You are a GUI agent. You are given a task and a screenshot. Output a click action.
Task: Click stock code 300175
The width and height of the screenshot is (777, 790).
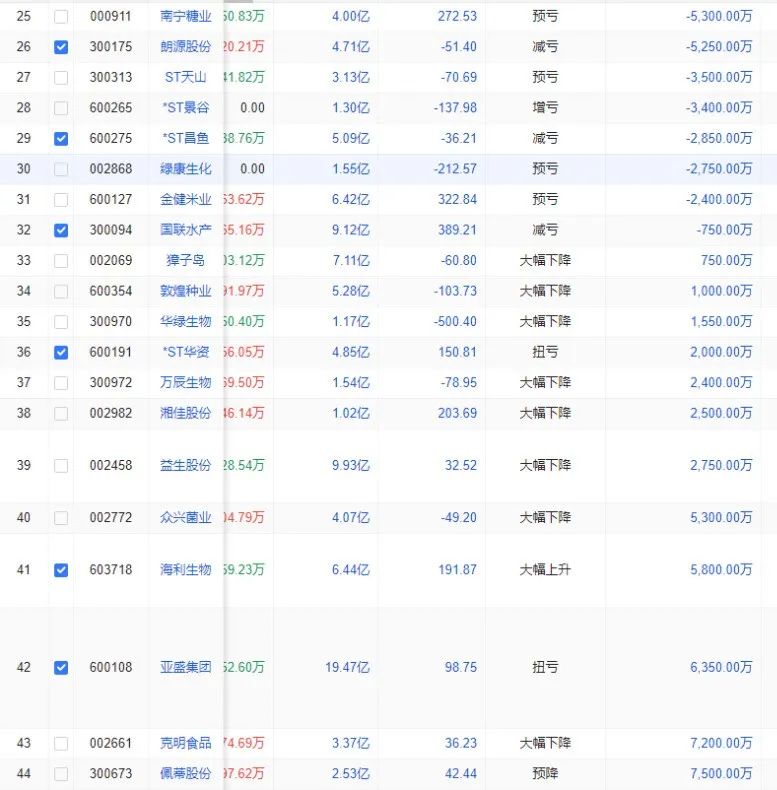point(111,47)
